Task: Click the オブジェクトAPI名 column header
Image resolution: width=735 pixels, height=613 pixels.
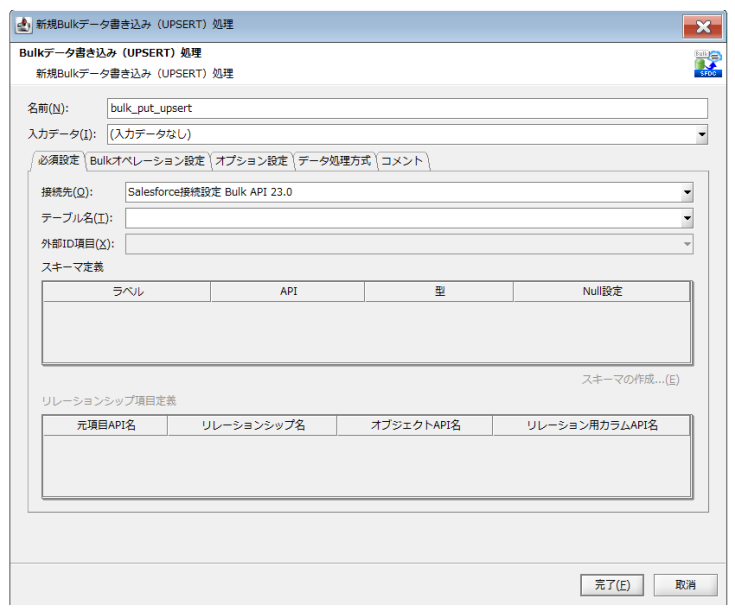Action: point(415,425)
